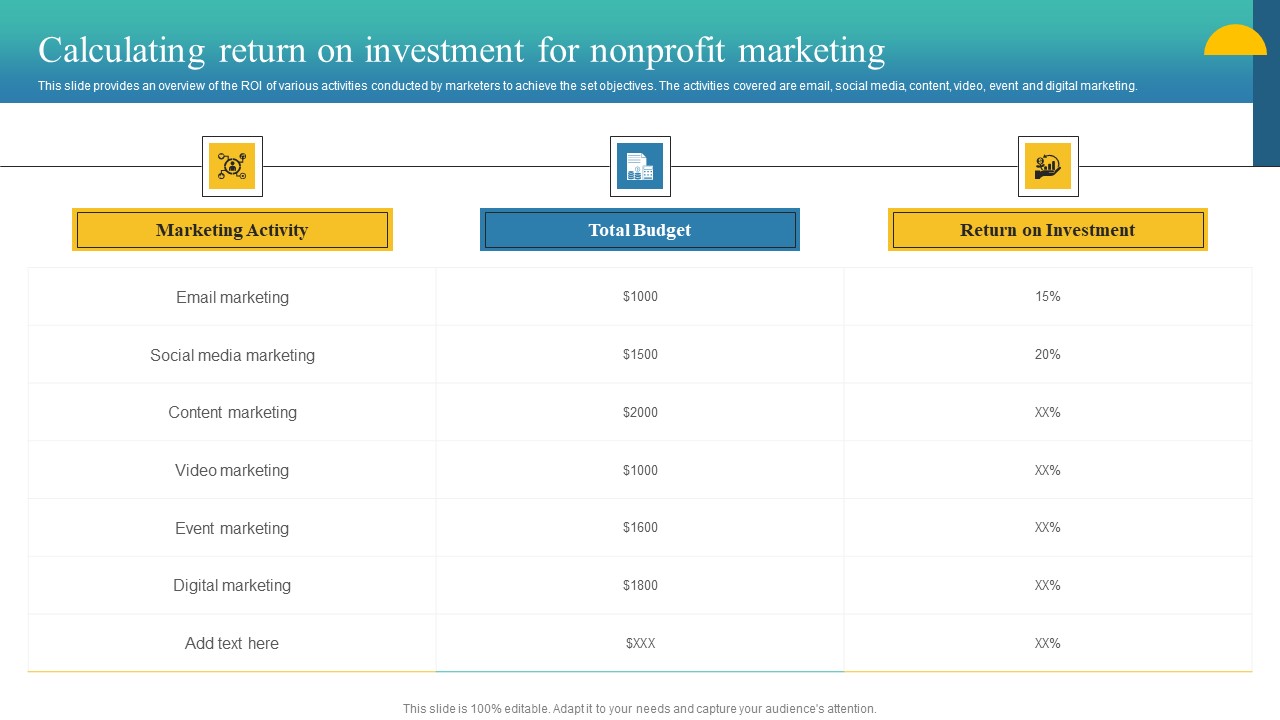
Task: Click the slide description paragraph under the title
Action: click(x=588, y=86)
